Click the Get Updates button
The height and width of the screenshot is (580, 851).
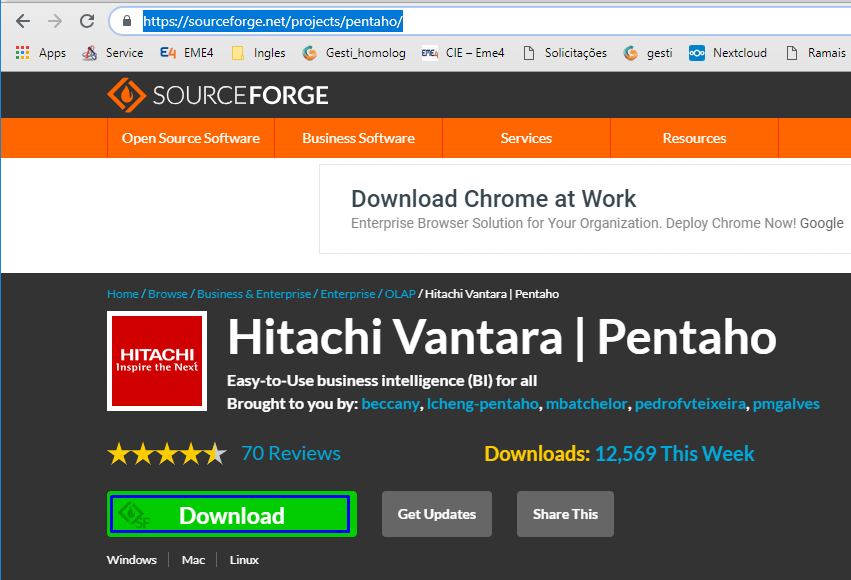(x=437, y=514)
